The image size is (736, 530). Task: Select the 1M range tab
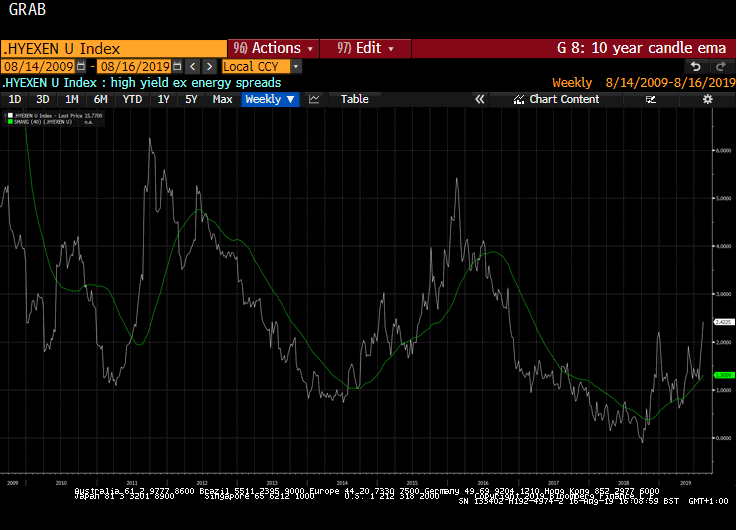pyautogui.click(x=71, y=99)
